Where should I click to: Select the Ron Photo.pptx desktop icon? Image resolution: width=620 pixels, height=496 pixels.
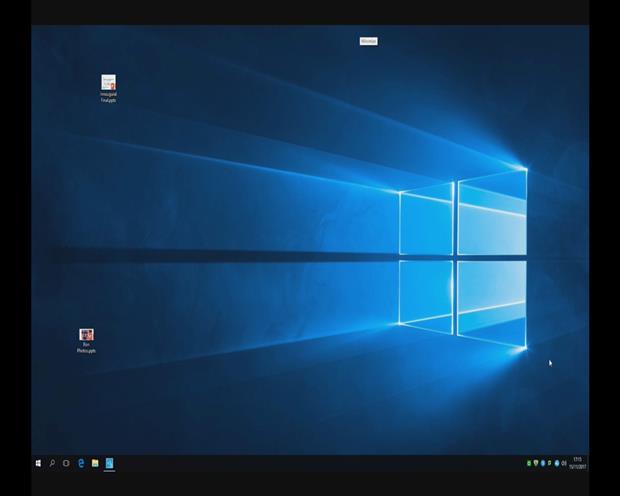click(x=86, y=335)
